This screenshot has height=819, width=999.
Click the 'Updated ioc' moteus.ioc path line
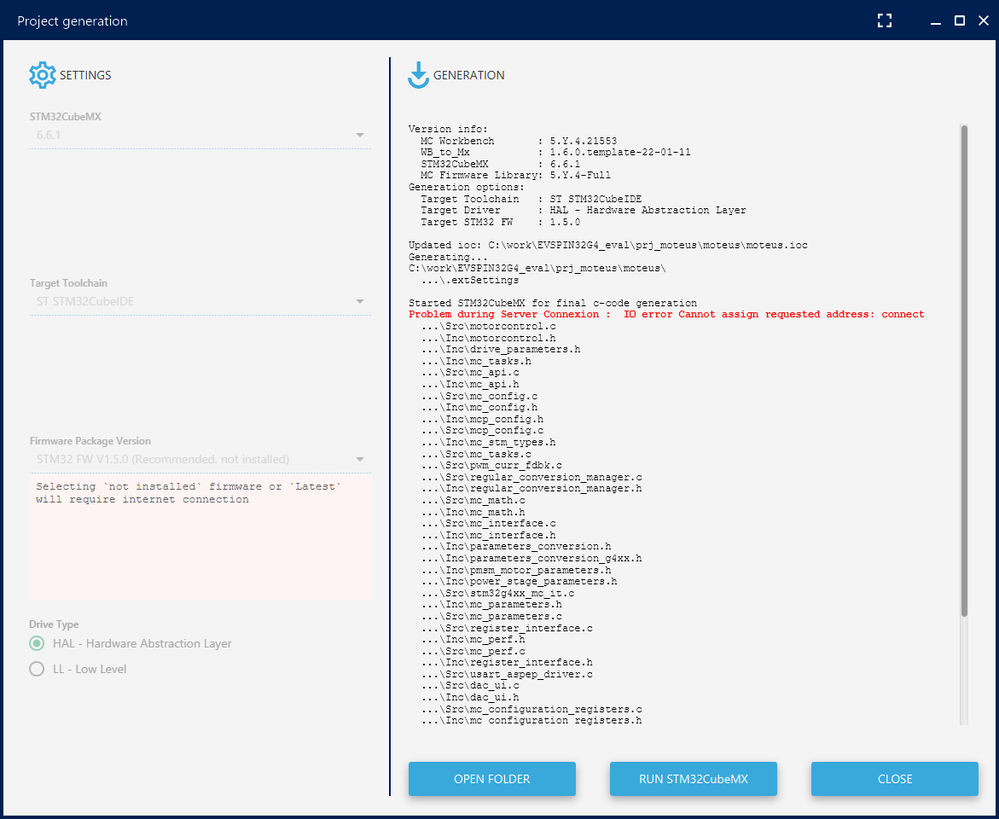coord(608,245)
